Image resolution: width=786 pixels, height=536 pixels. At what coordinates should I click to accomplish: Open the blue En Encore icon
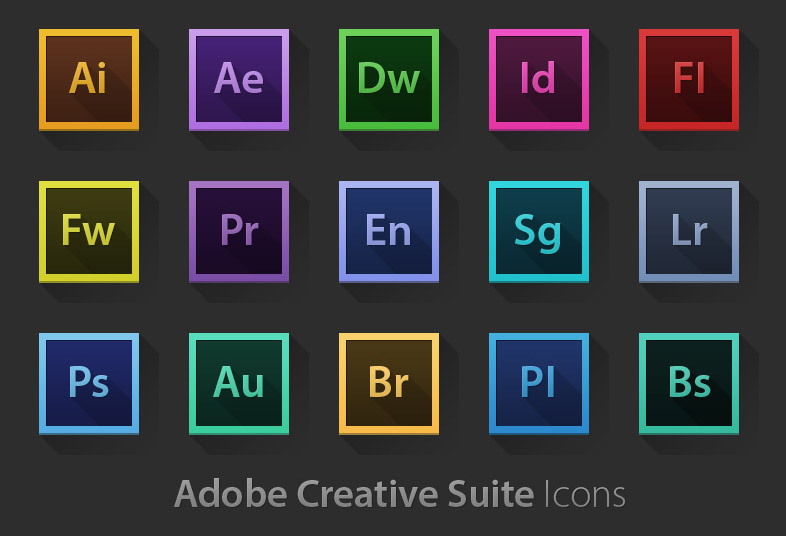point(389,232)
